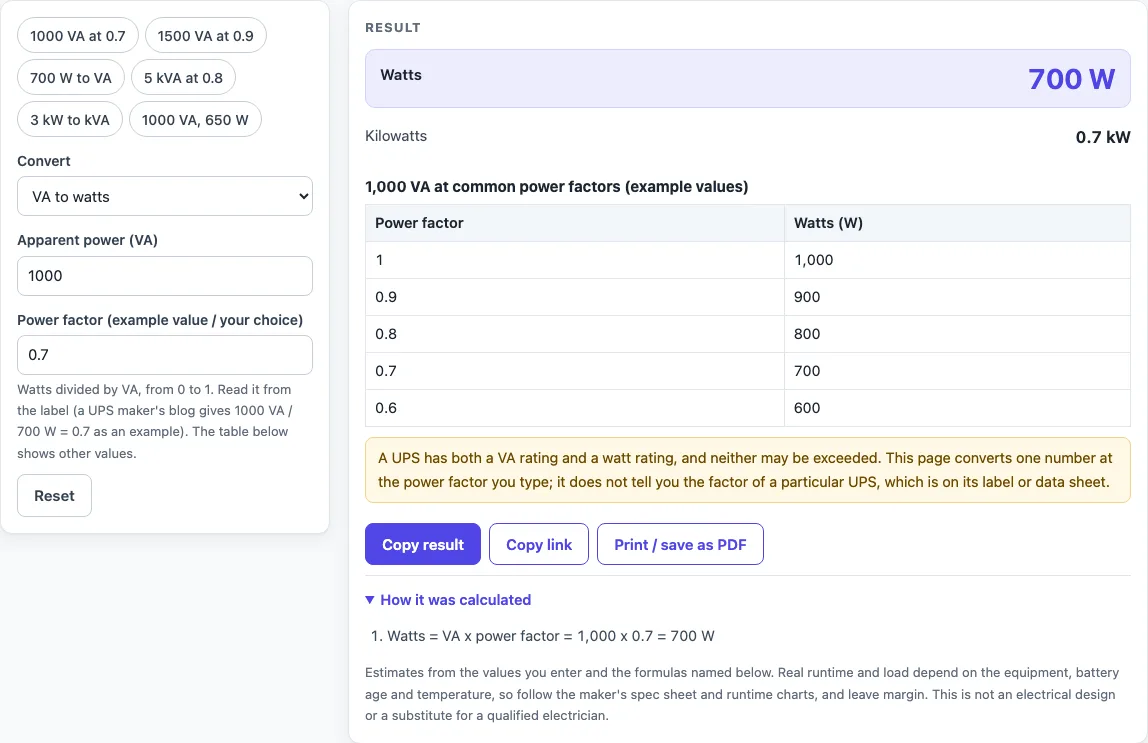Screen dimensions: 1148x743
Task: Focus the Apparent power (VA) field
Action: click(165, 276)
